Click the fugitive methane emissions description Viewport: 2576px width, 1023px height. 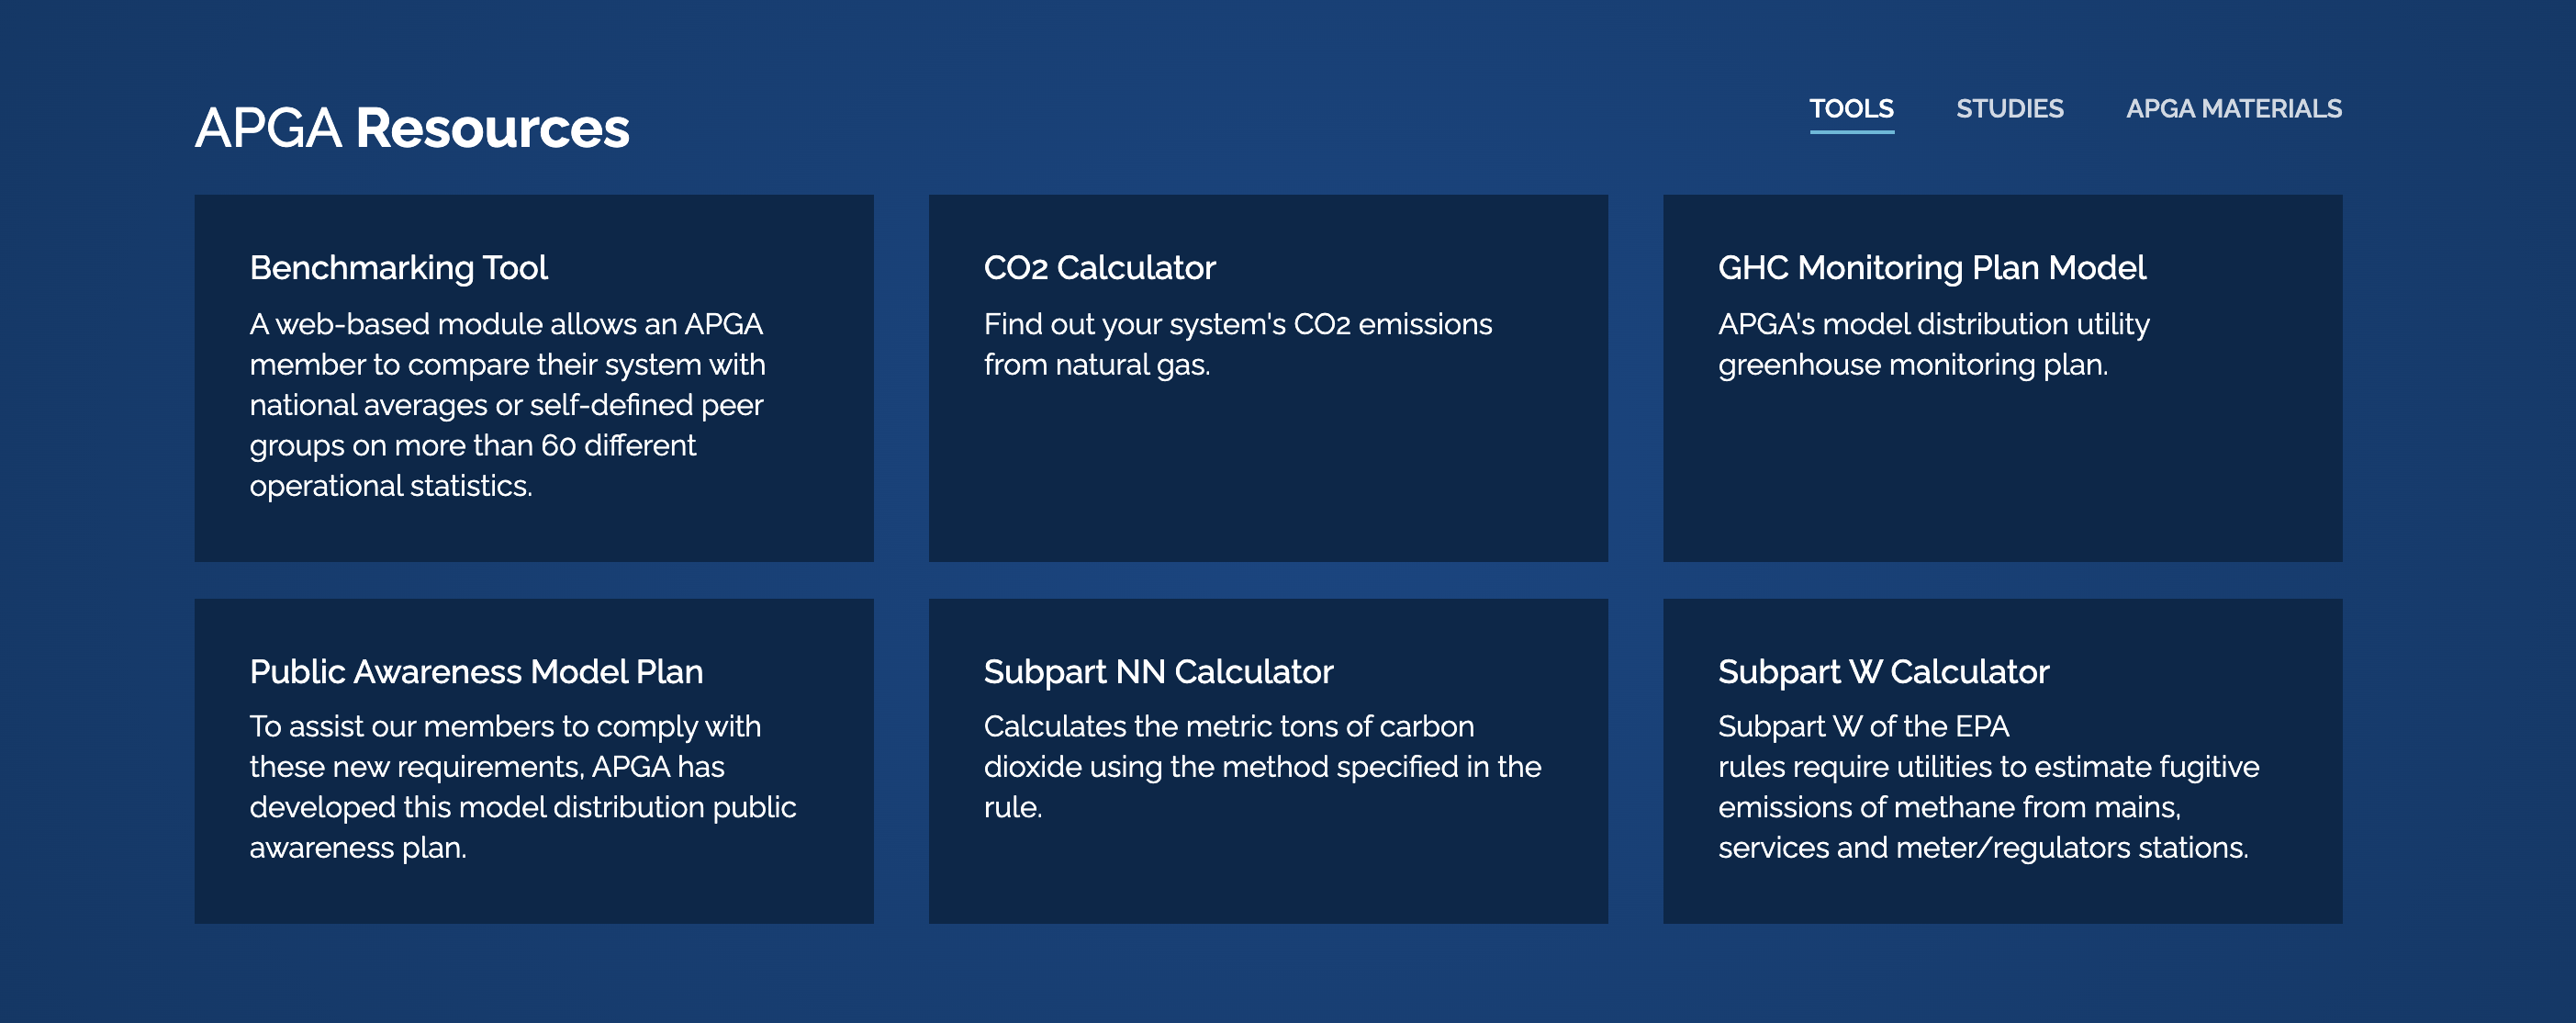tap(1988, 786)
